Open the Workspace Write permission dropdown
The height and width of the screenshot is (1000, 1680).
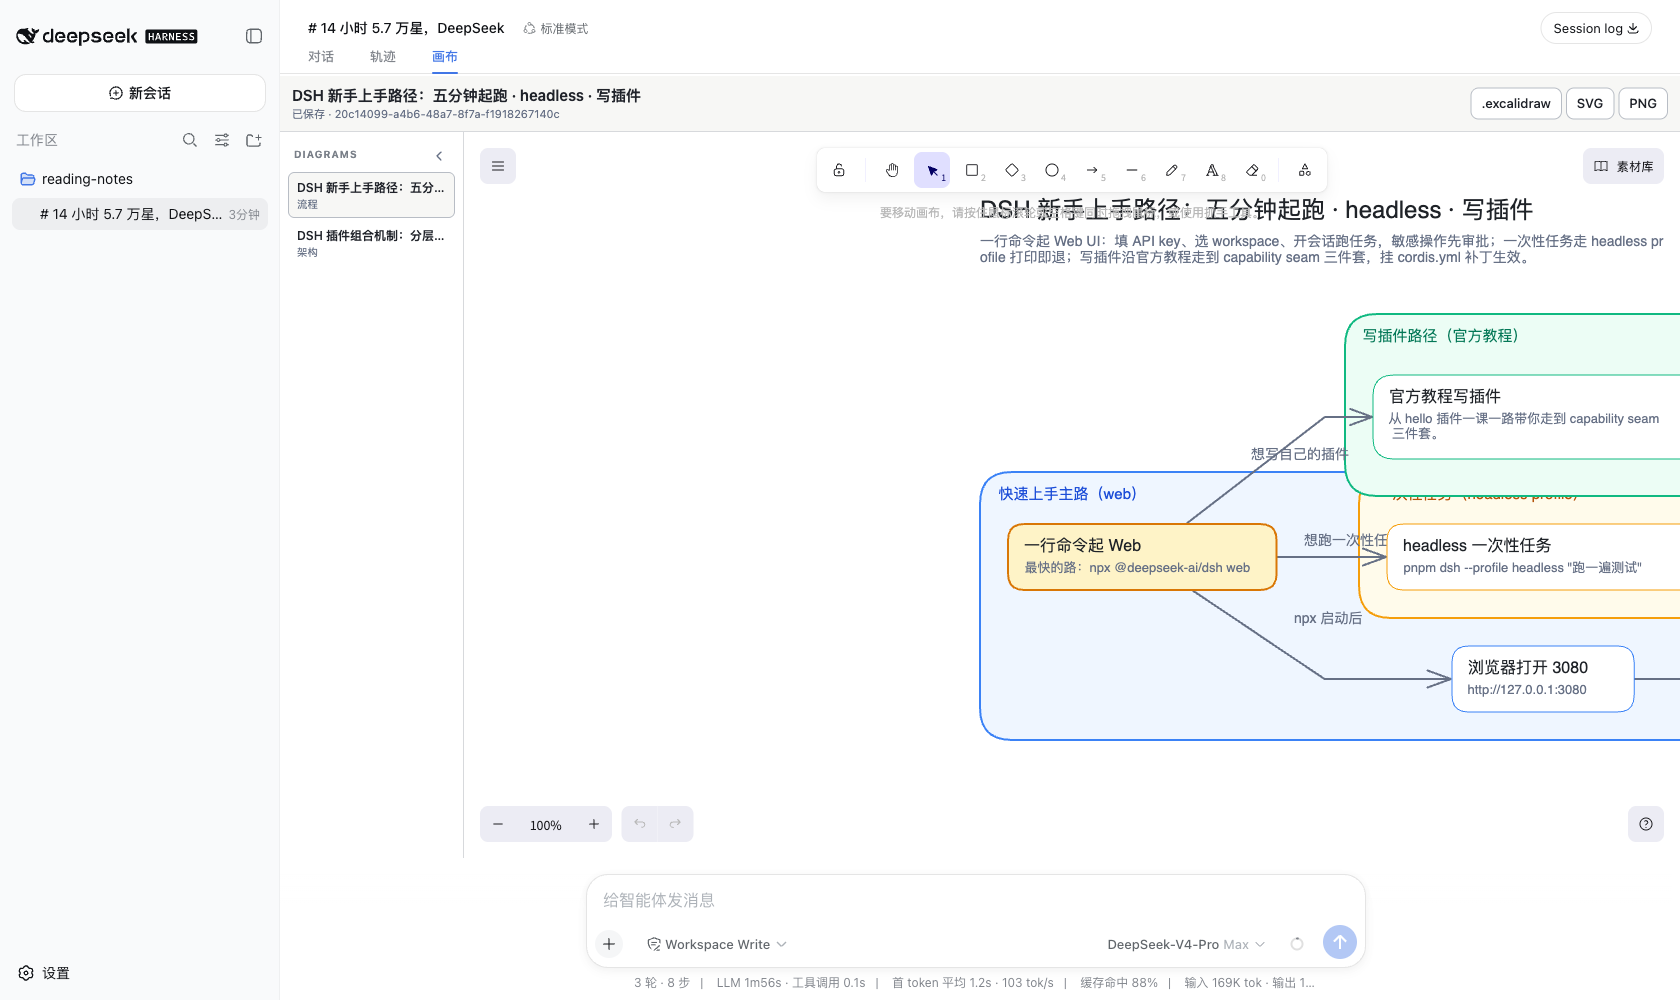717,944
